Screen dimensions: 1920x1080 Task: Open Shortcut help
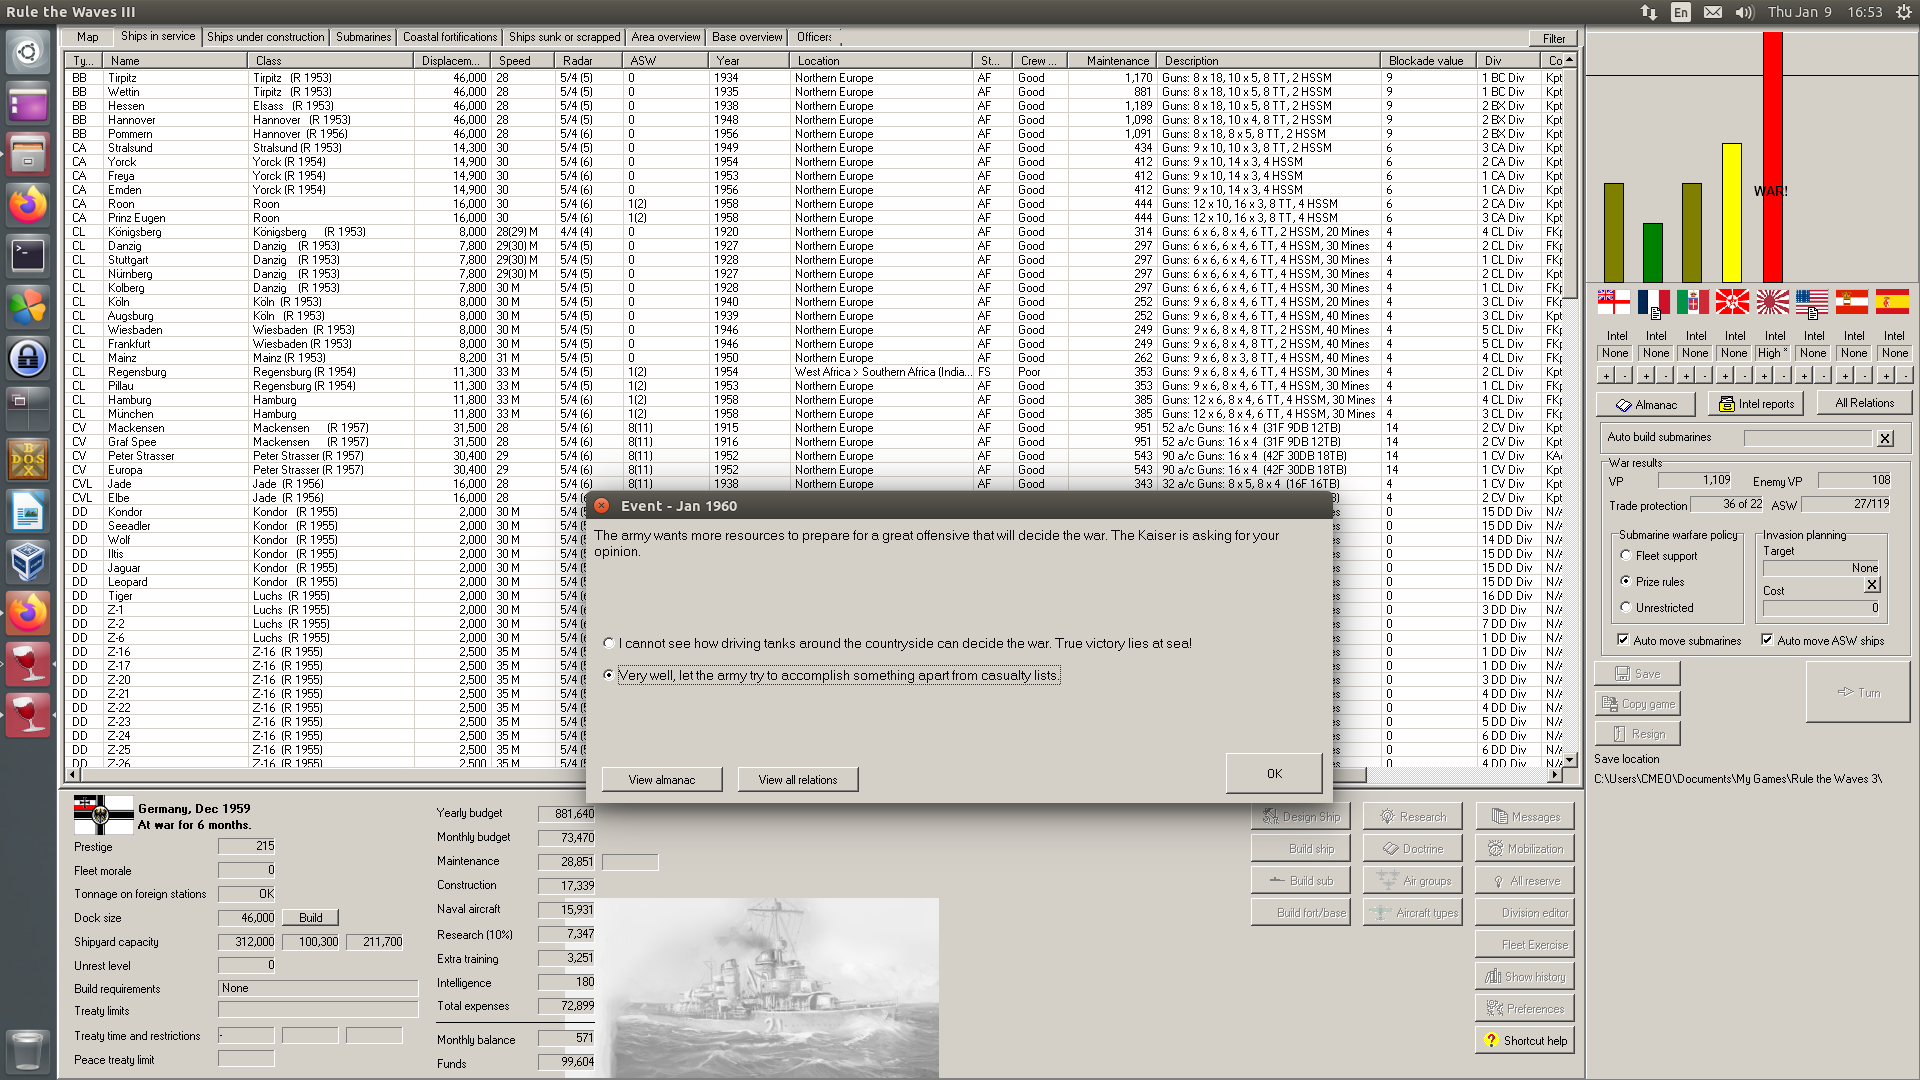coord(1524,1041)
